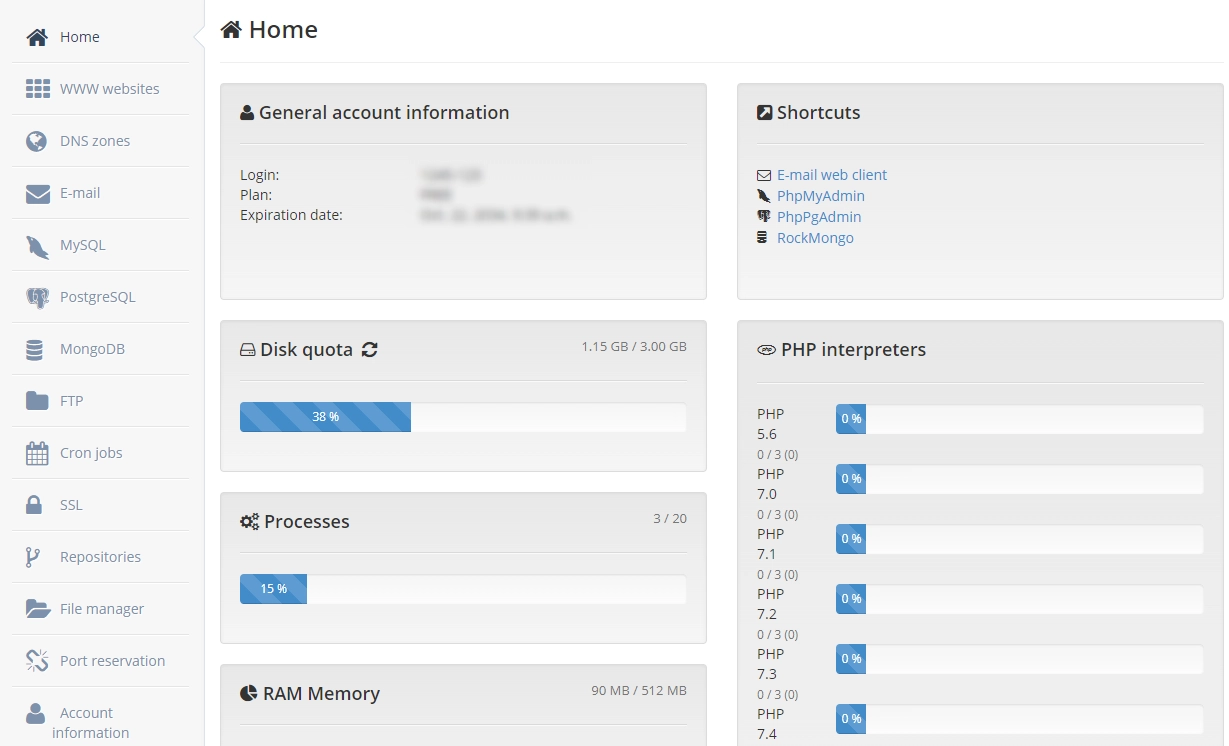The height and width of the screenshot is (746, 1229).
Task: Click the Repositories branch icon
Action: [x=33, y=557]
